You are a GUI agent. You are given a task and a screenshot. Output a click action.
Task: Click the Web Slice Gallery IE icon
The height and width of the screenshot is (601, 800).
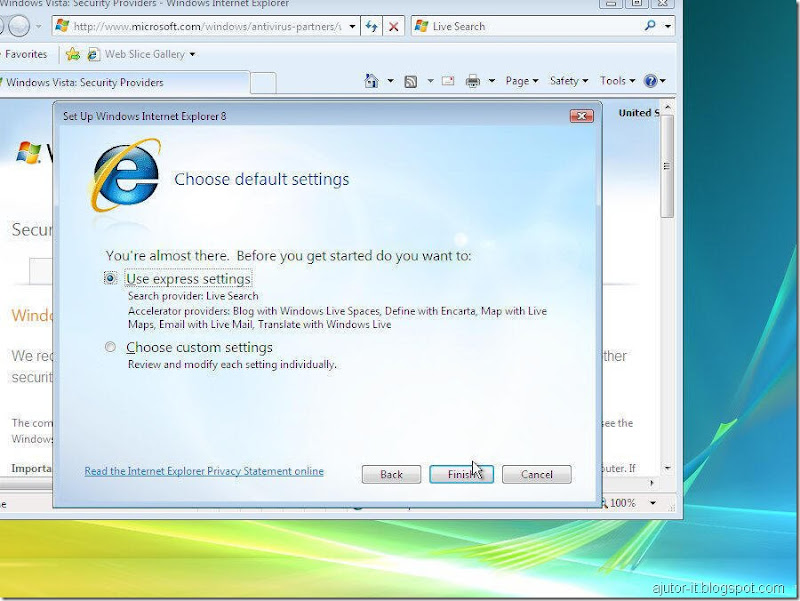point(93,54)
